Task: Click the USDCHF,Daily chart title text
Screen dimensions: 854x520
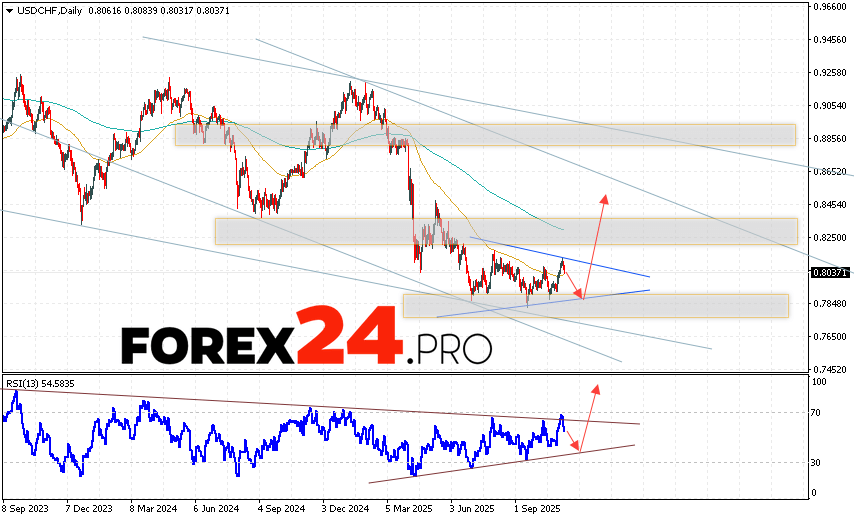Action: (50, 9)
